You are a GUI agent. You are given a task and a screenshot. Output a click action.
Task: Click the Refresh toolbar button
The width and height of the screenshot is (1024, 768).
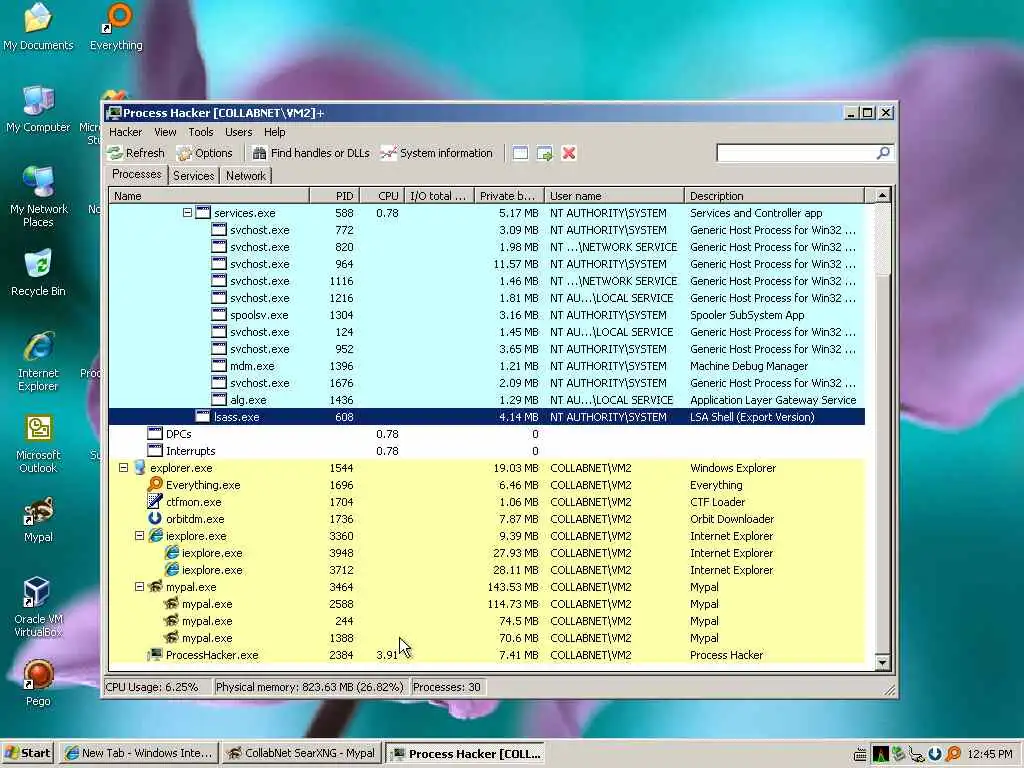click(x=136, y=153)
